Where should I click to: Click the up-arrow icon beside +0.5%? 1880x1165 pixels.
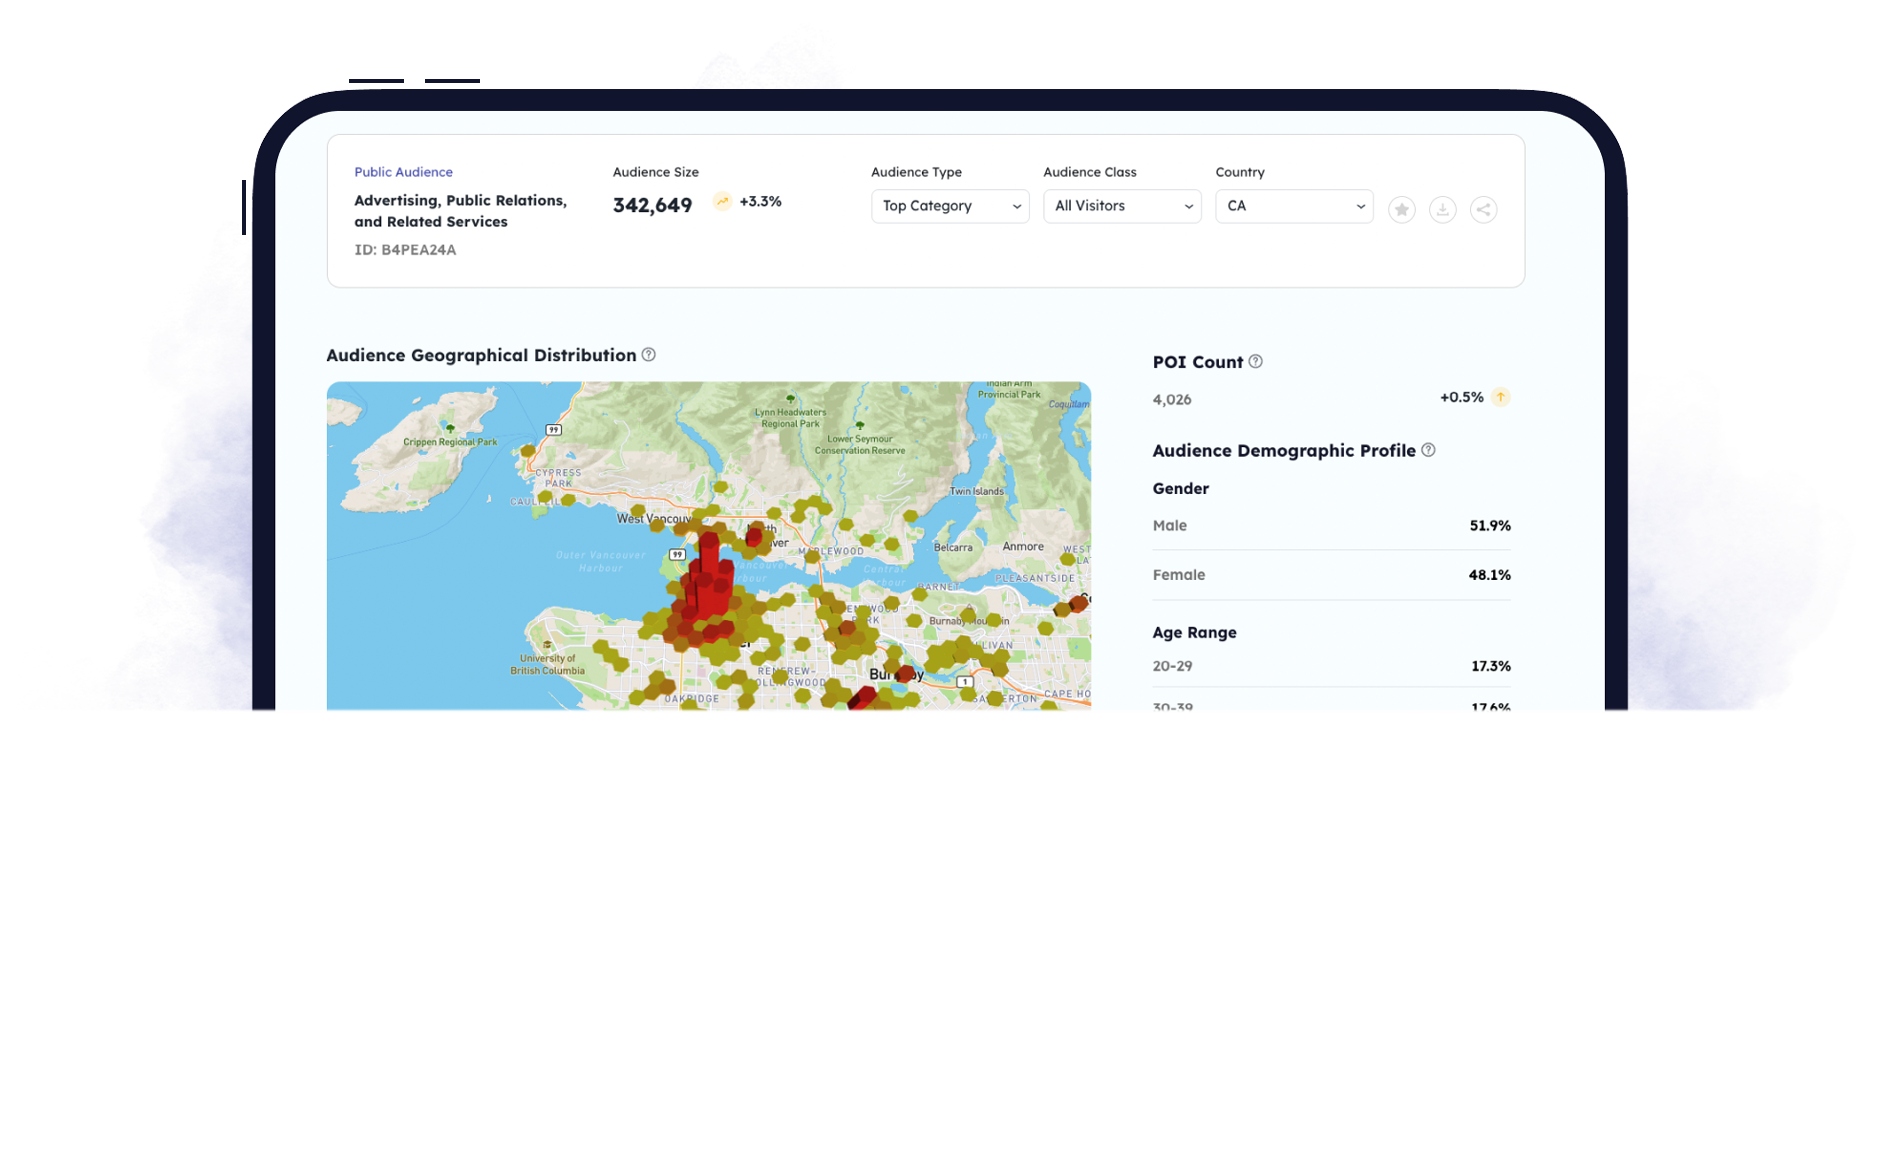(1500, 397)
